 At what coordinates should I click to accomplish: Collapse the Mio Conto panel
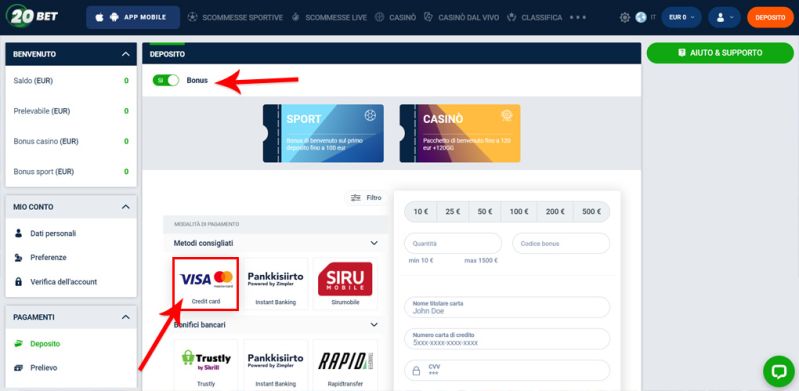tap(126, 207)
